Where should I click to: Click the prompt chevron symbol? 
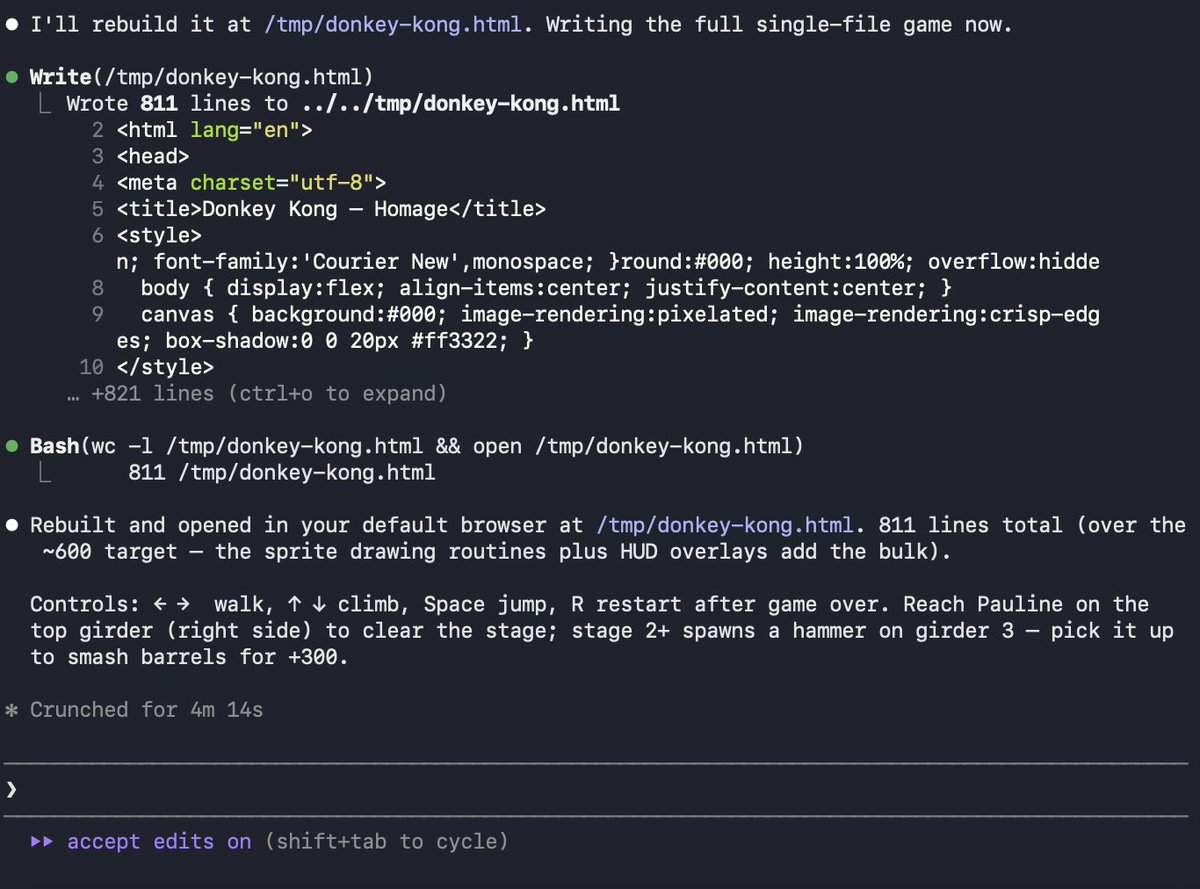[11, 790]
